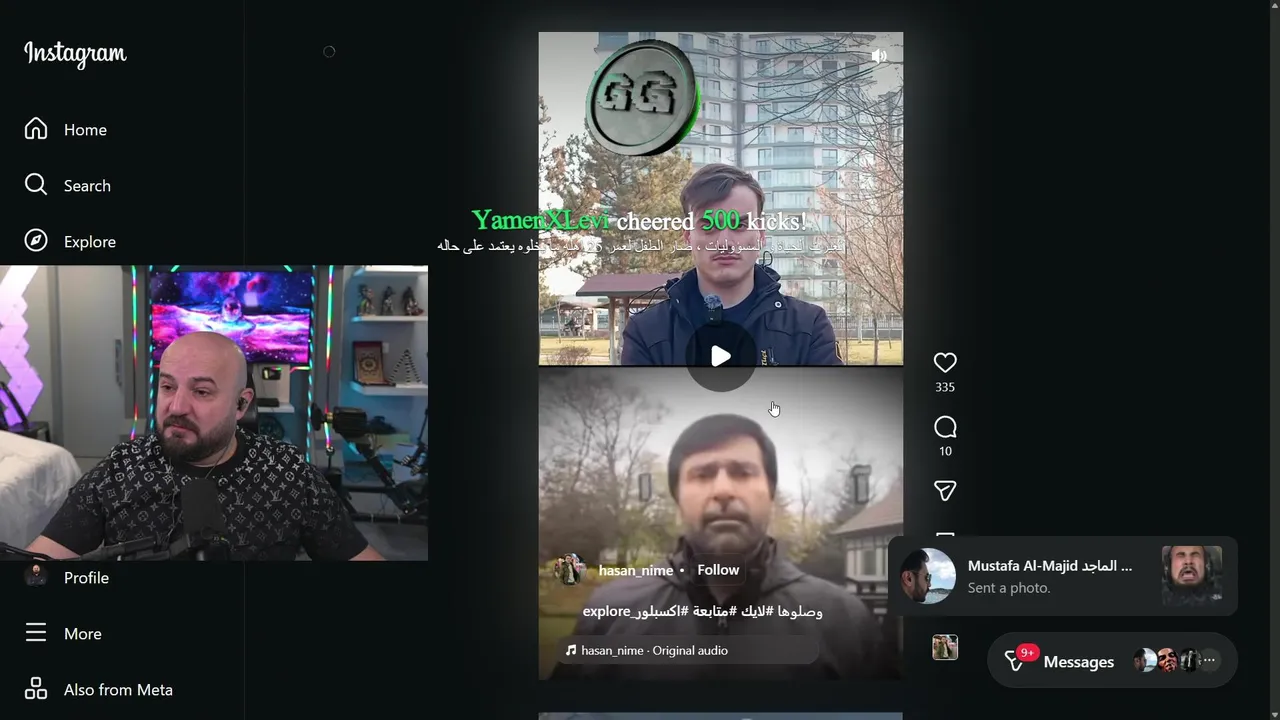Click the Search magnifier icon
Screen dimensions: 1280x720
click(36, 185)
